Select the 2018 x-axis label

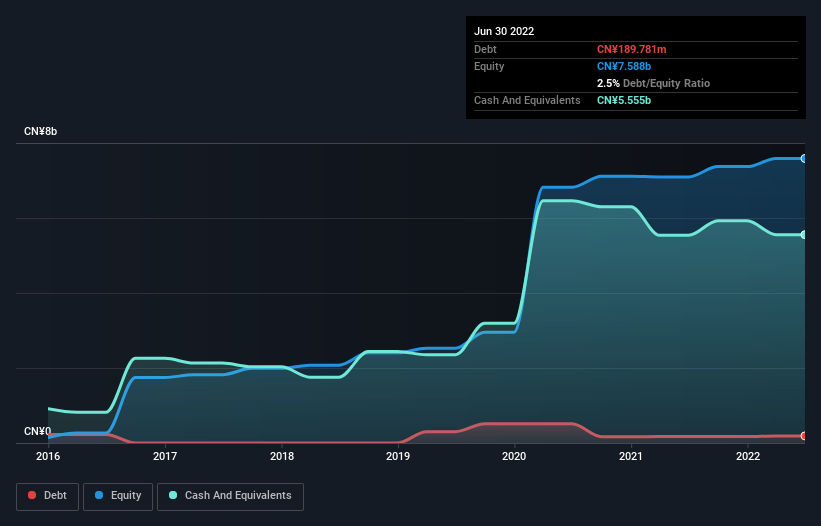[x=282, y=456]
